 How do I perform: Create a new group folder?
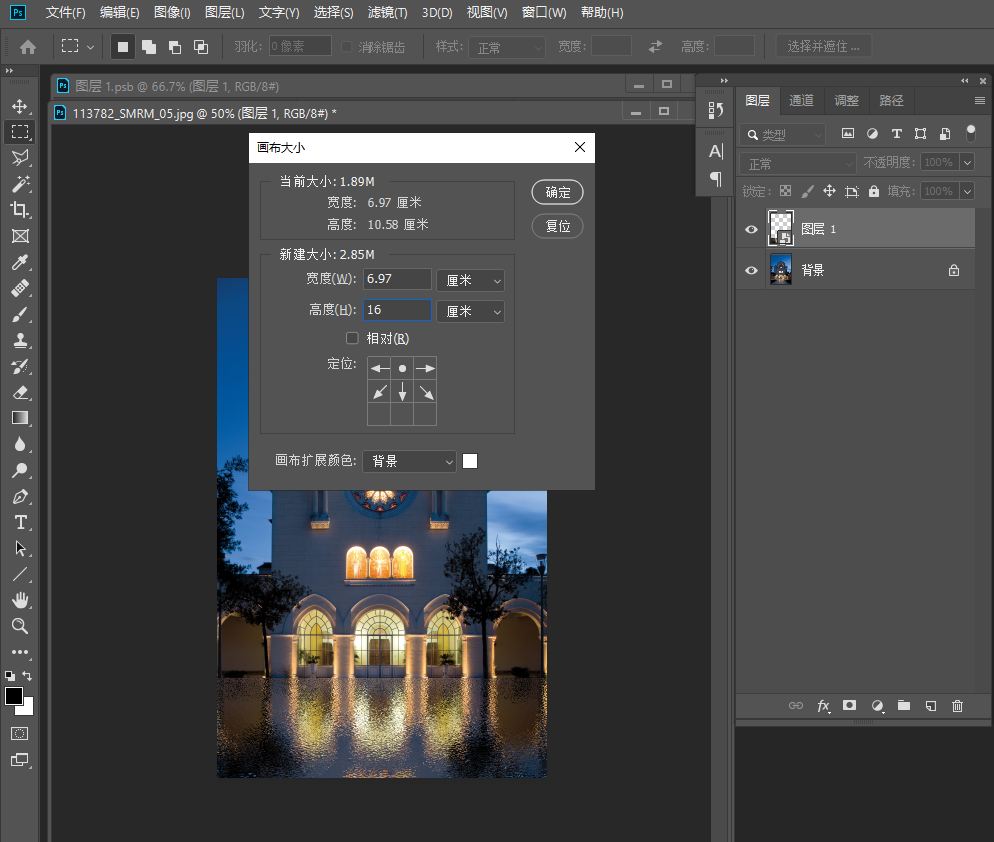point(904,705)
